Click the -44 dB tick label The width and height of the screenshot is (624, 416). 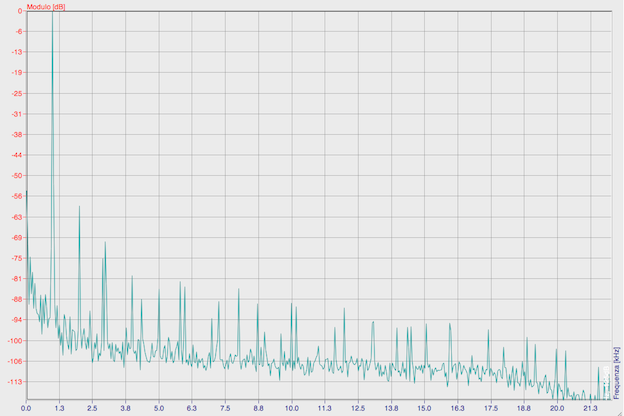coord(17,155)
